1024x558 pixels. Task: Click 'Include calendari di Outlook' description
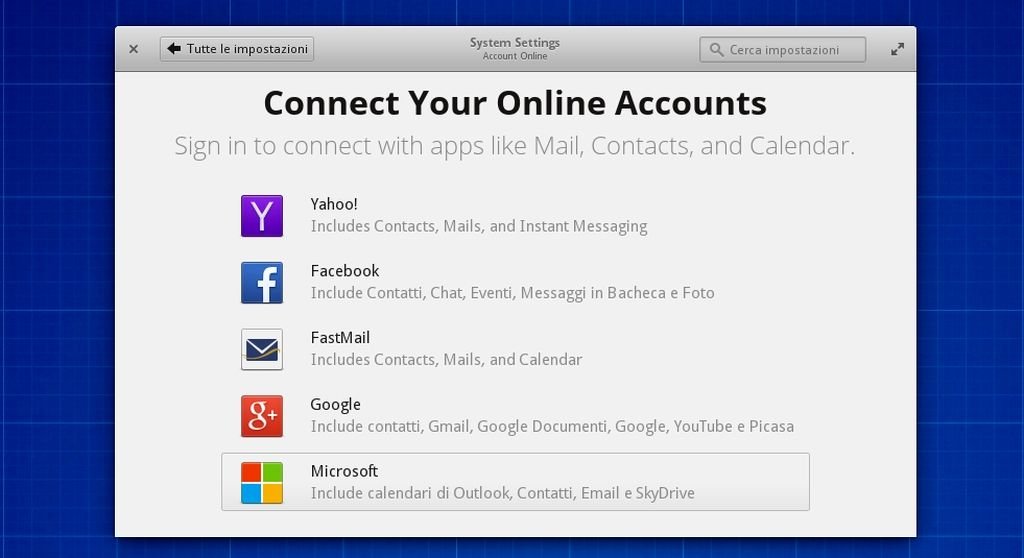pos(502,493)
